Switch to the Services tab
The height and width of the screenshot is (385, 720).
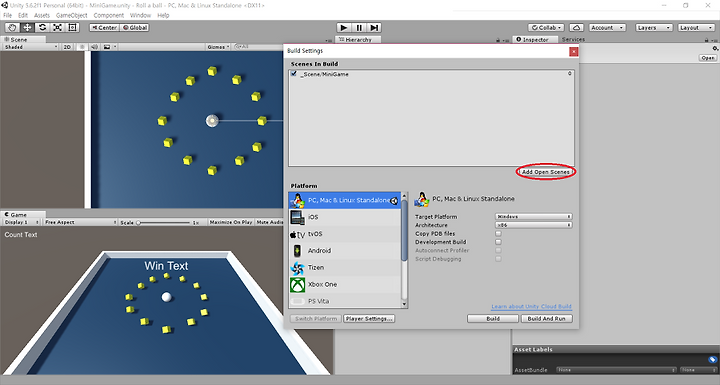point(574,40)
